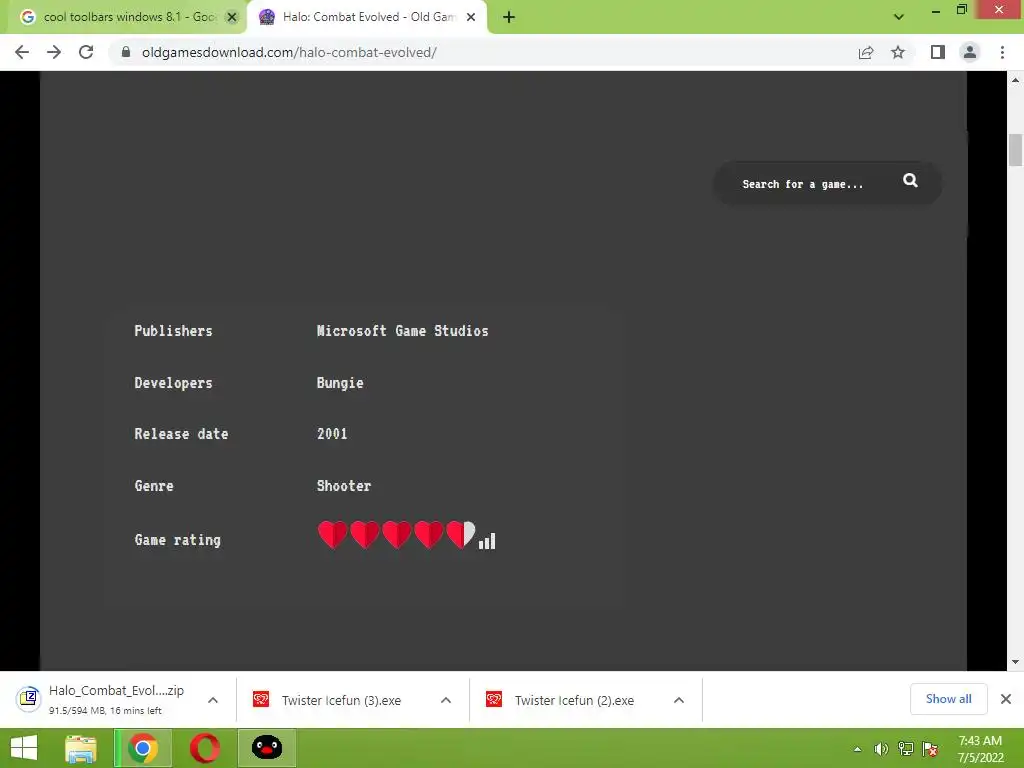Click the volume speaker tray icon
This screenshot has height=768, width=1024.
881,749
